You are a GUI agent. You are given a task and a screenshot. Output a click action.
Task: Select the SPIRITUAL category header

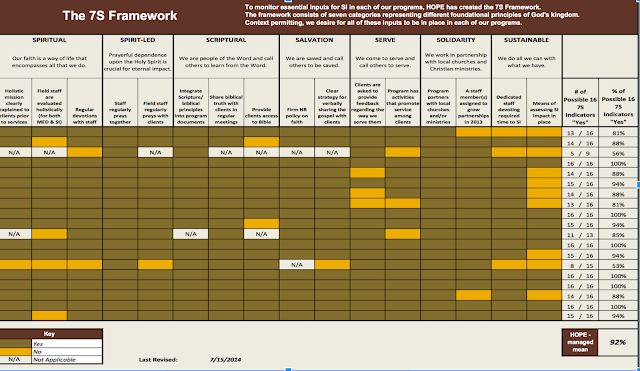click(49, 40)
